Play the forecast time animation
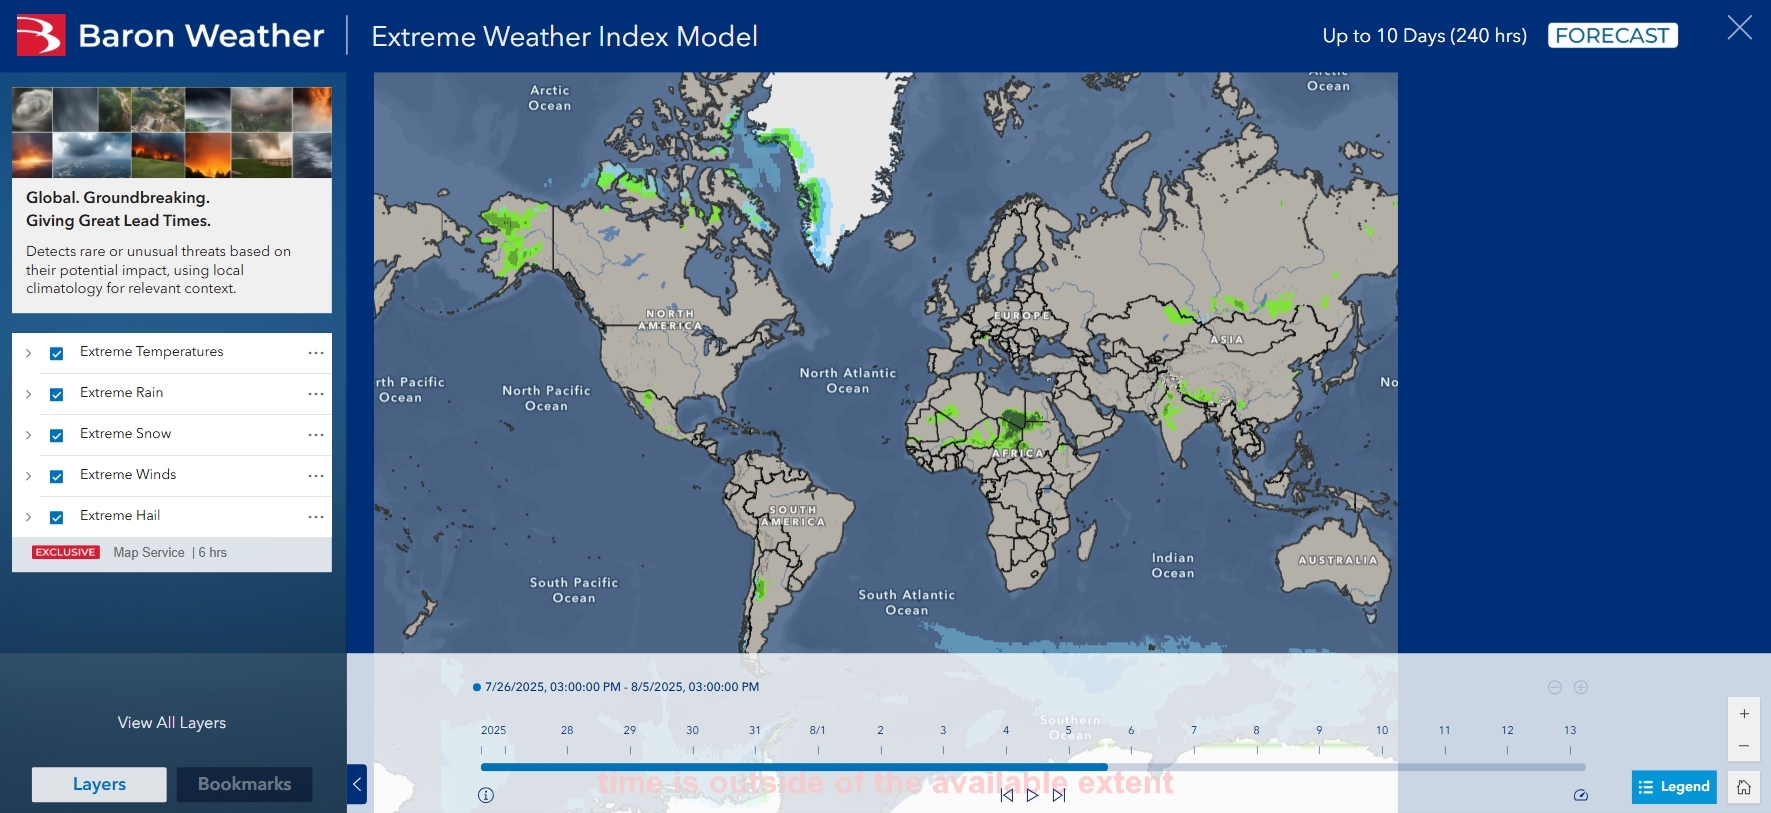 pos(1032,795)
